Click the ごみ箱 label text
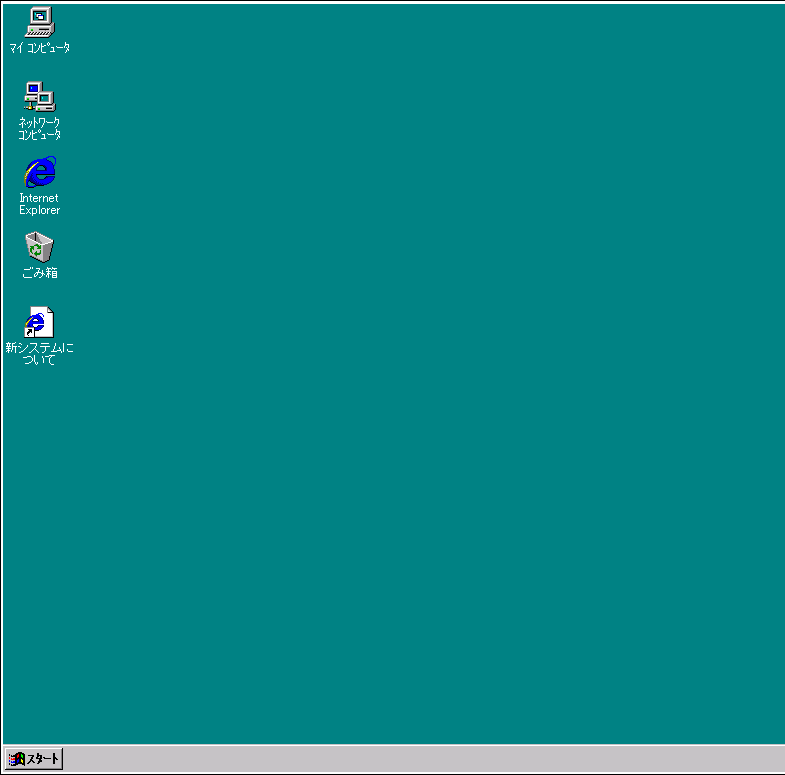This screenshot has width=785, height=775. [x=40, y=273]
